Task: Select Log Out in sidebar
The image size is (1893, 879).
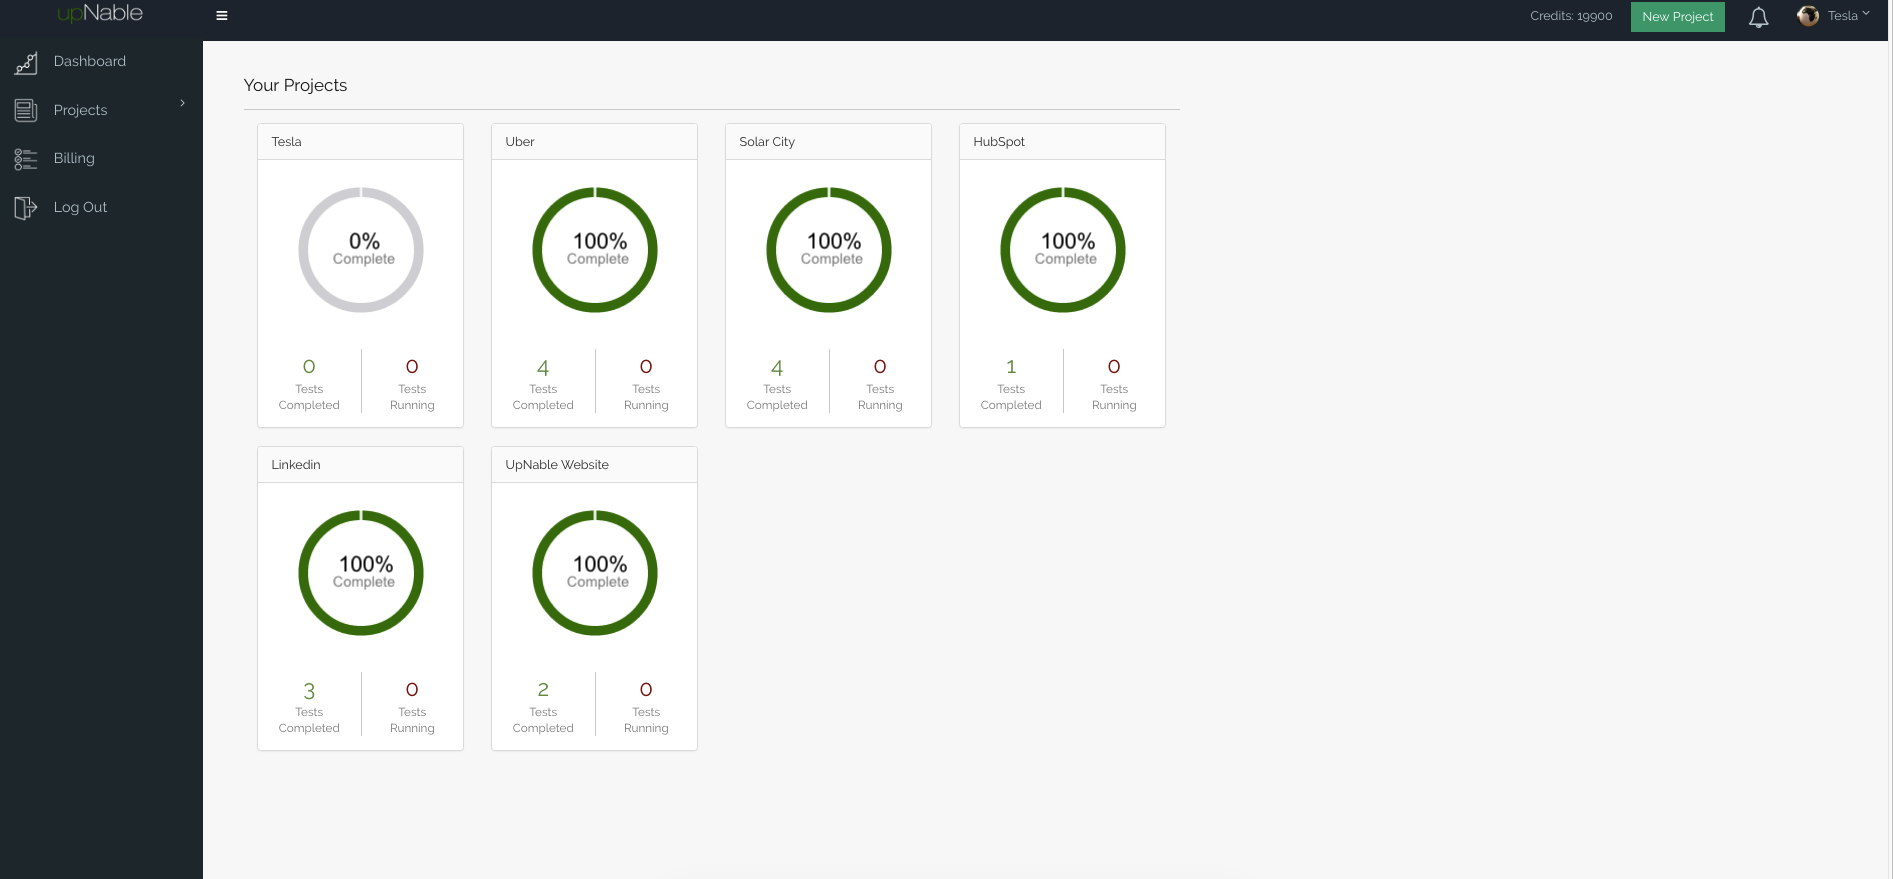Action: click(x=80, y=207)
